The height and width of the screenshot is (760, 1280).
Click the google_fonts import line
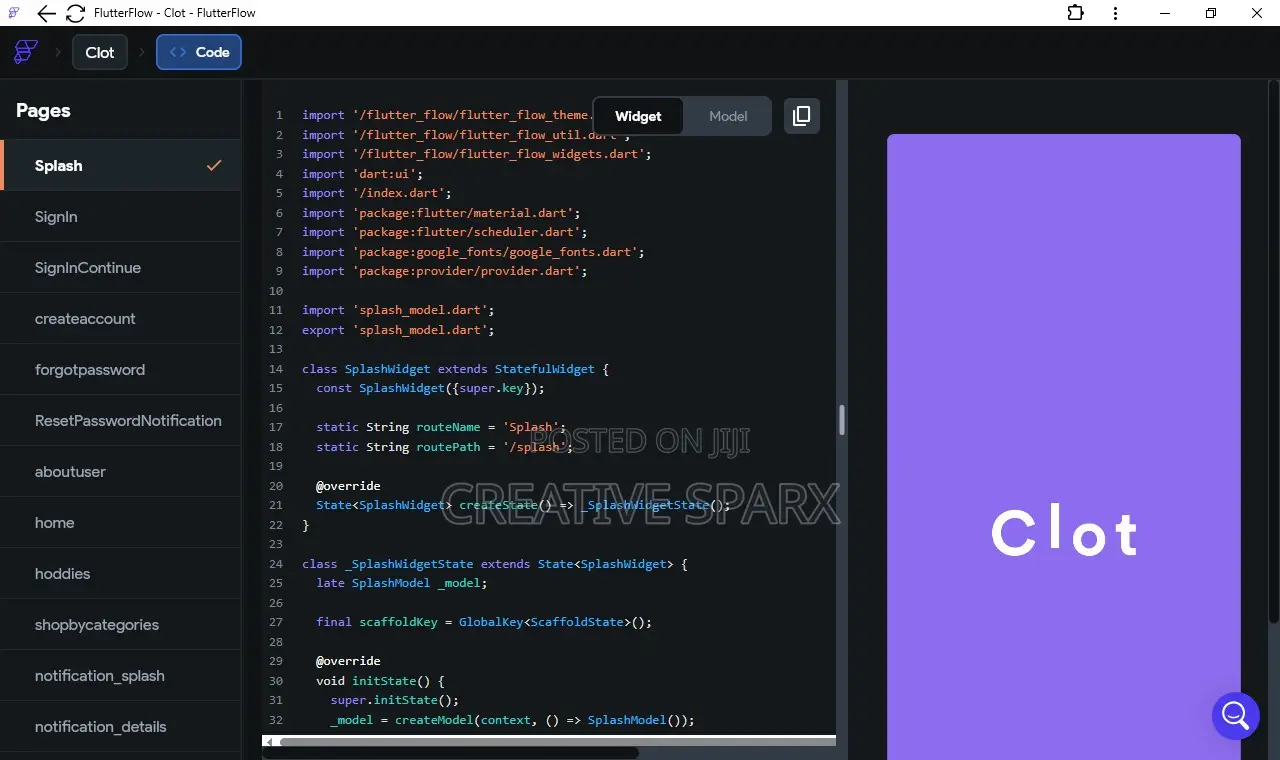473,251
